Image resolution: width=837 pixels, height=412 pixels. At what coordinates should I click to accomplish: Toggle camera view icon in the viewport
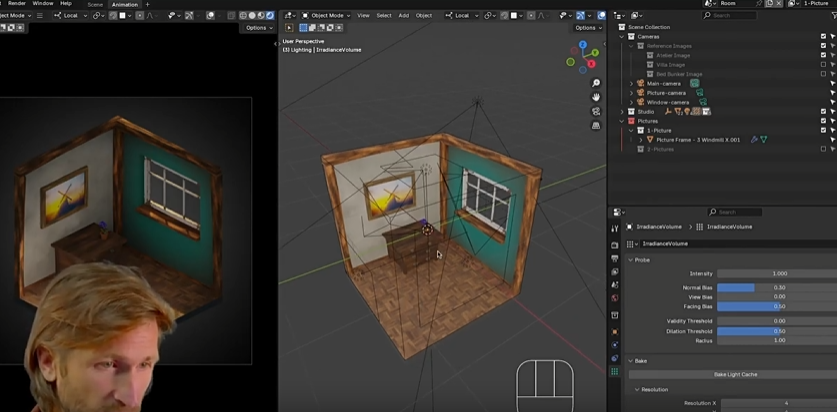coord(596,112)
